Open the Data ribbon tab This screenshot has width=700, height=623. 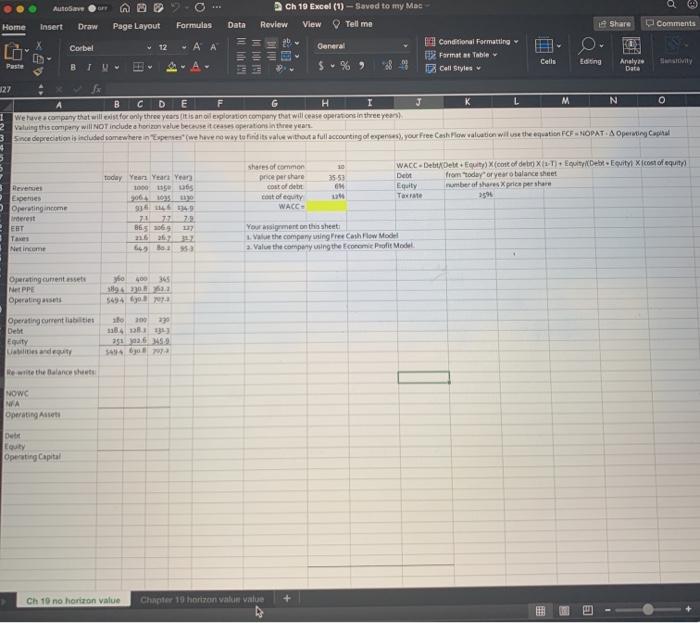tap(236, 25)
